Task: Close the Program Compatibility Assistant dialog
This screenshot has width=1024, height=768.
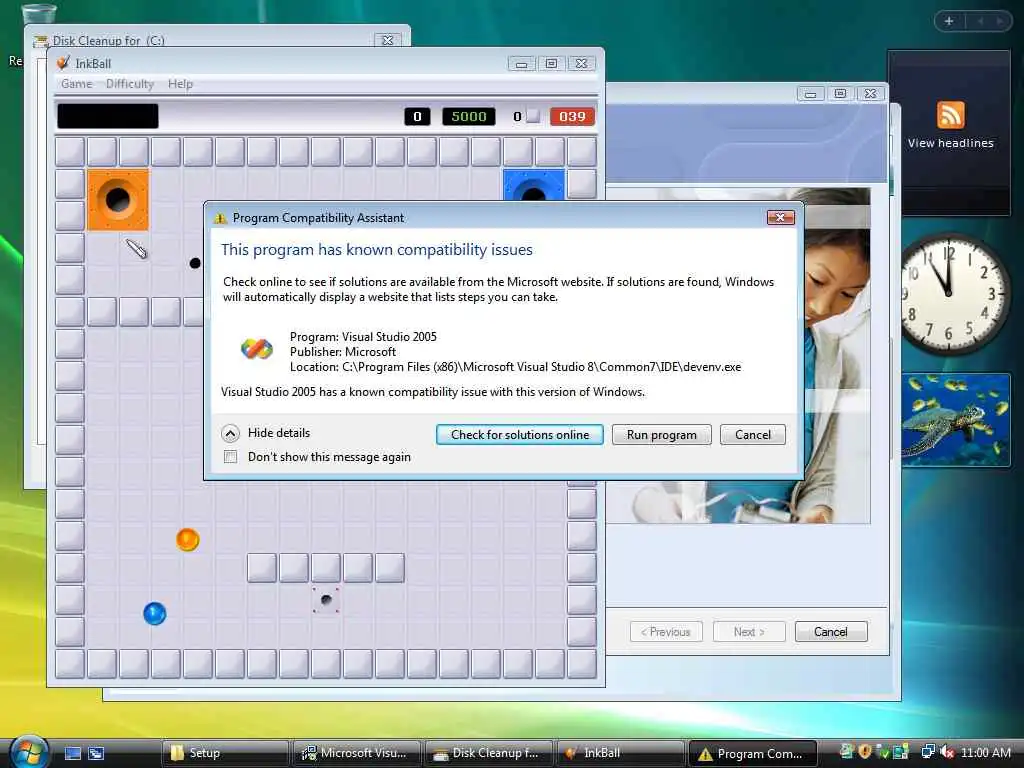Action: click(780, 217)
